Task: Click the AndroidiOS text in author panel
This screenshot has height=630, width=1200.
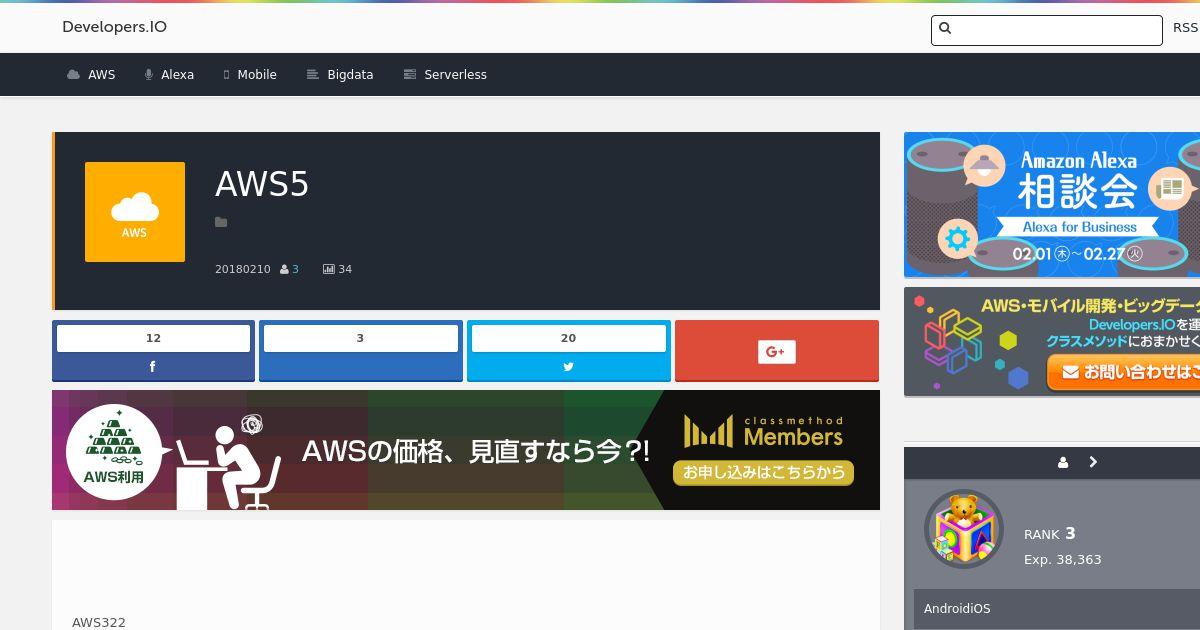Action: click(957, 609)
